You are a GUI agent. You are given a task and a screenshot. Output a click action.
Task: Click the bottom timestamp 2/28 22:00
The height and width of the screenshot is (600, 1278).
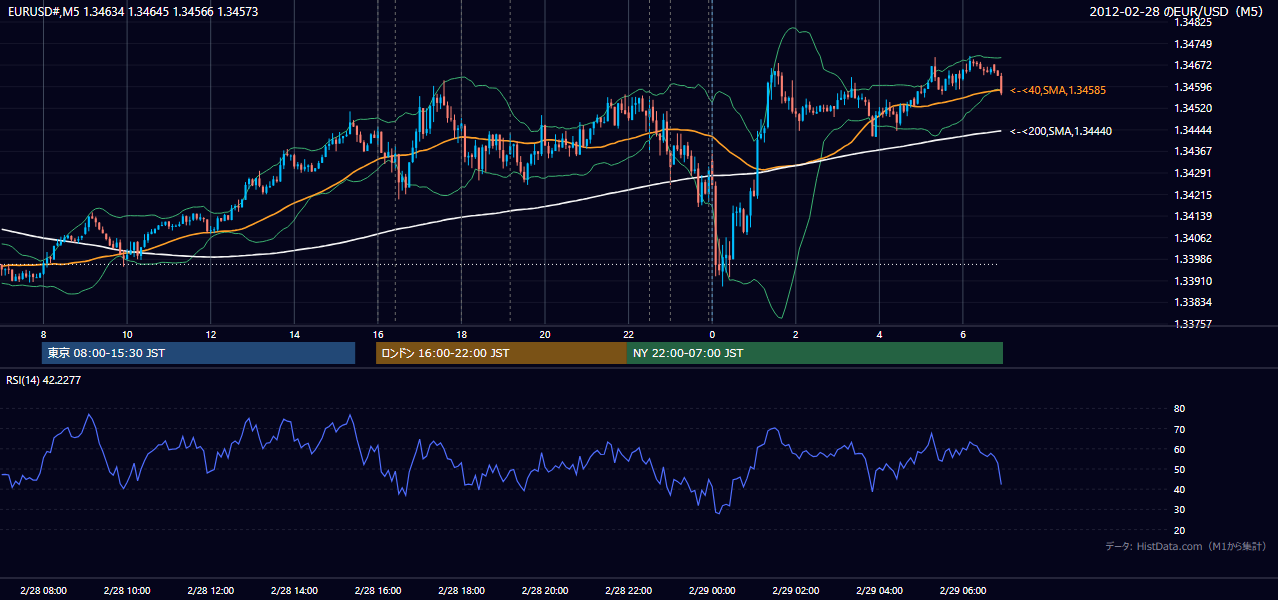628,591
